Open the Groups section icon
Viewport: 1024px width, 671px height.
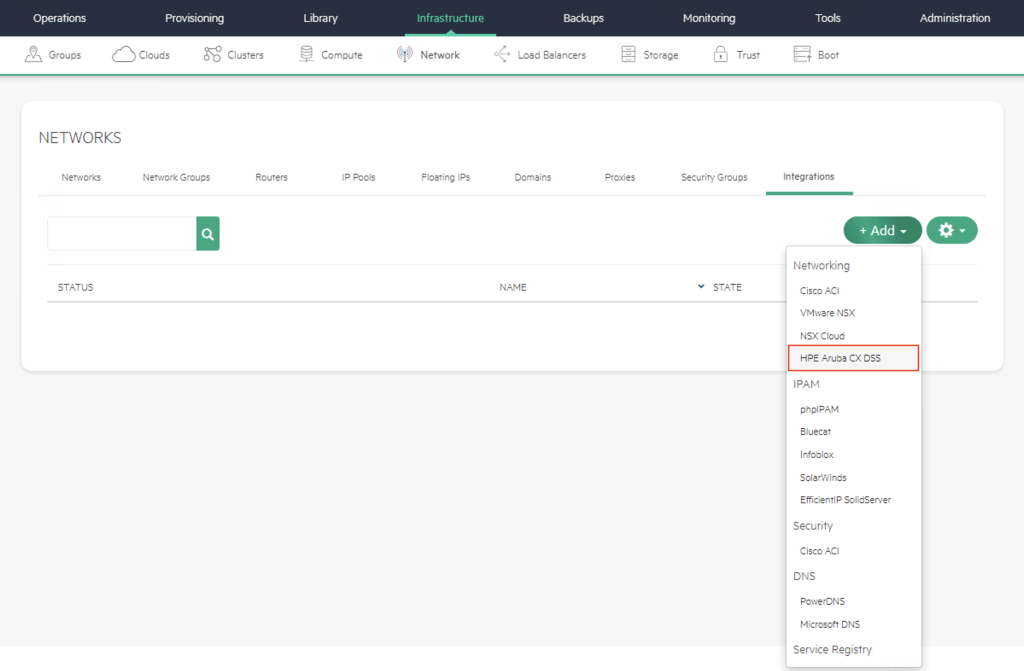coord(33,55)
